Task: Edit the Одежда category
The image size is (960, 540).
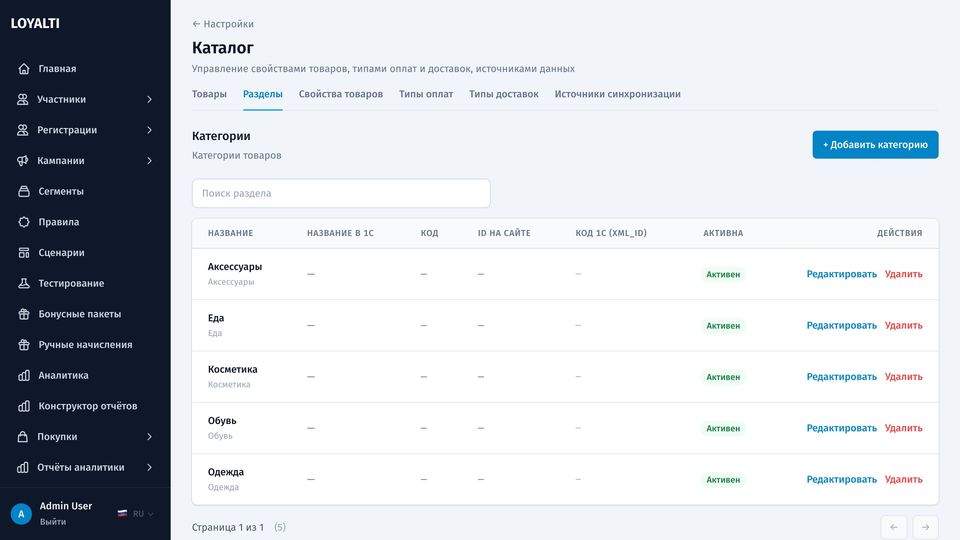Action: coord(841,479)
